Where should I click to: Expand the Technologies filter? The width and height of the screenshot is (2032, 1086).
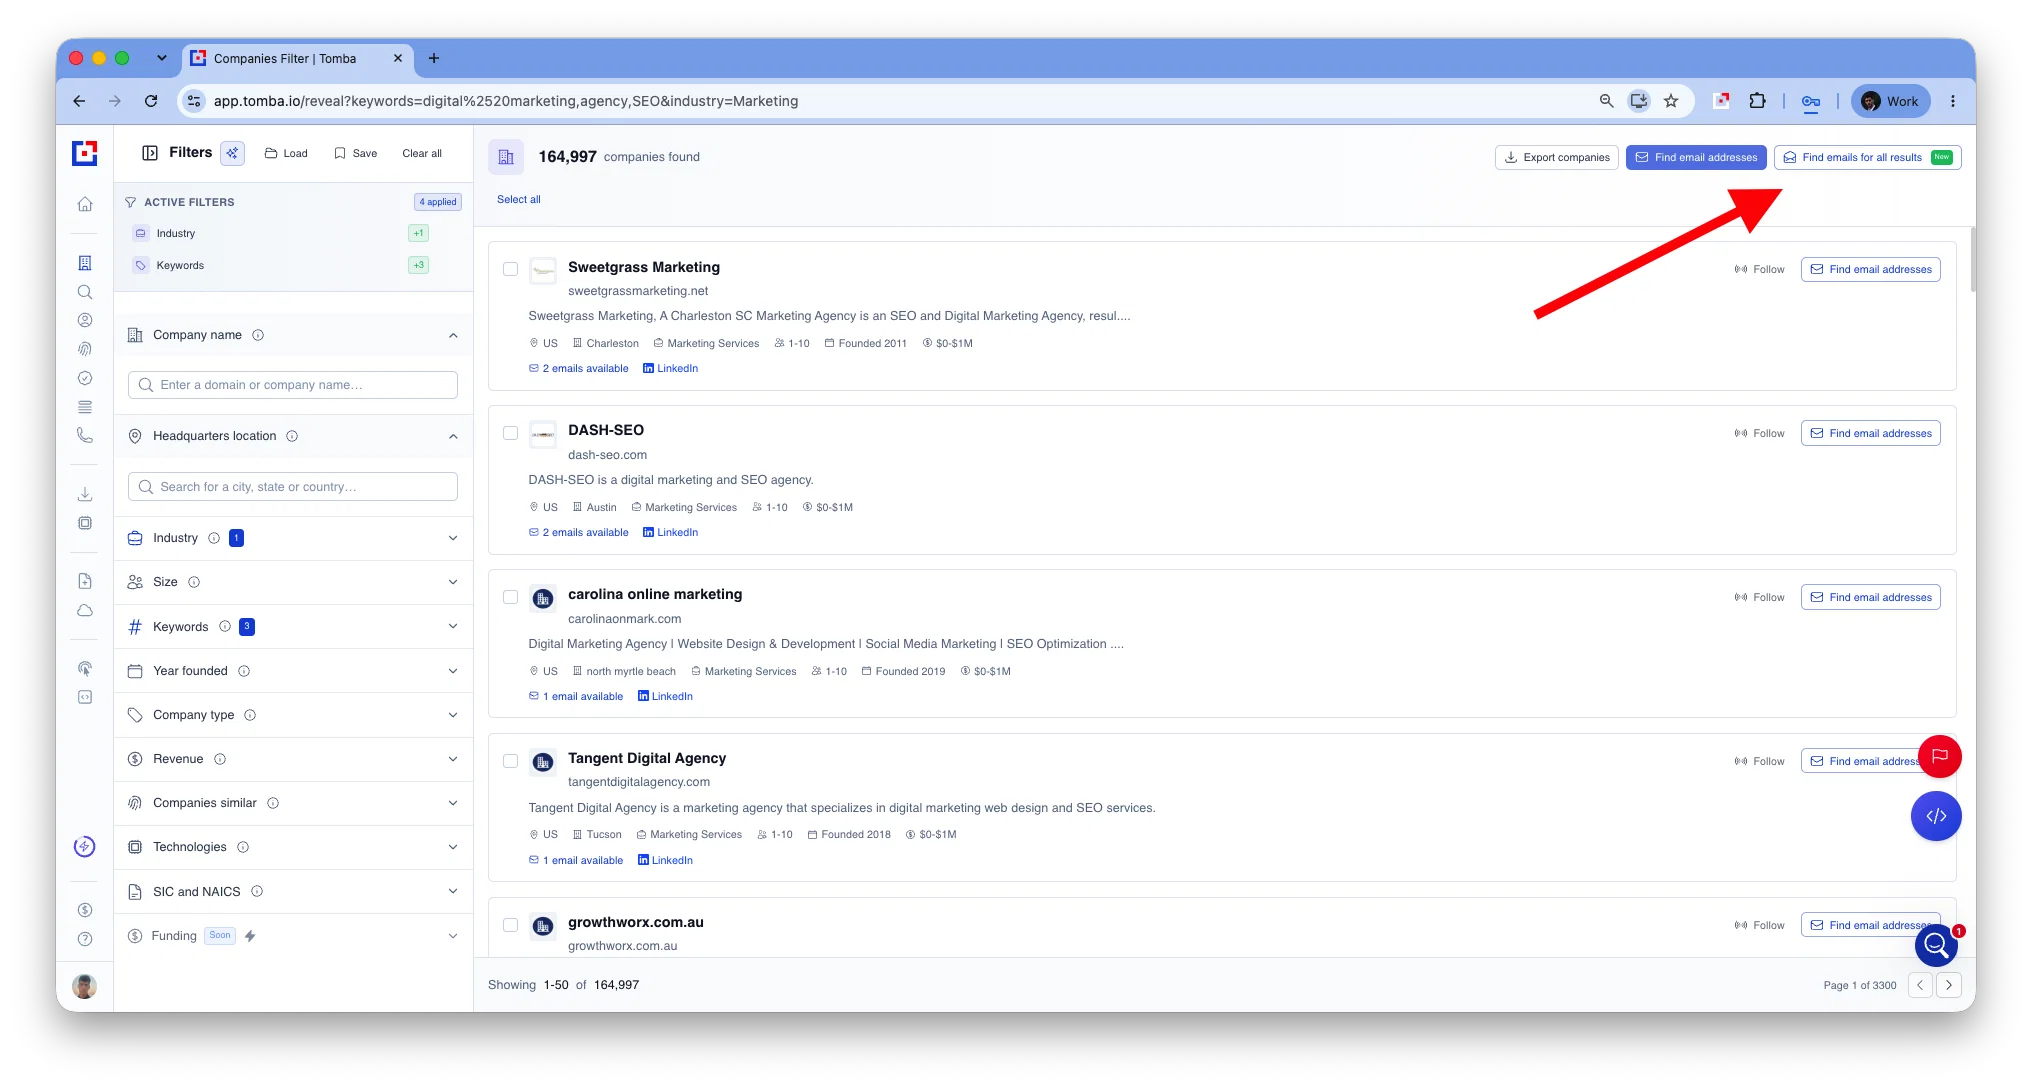(453, 847)
